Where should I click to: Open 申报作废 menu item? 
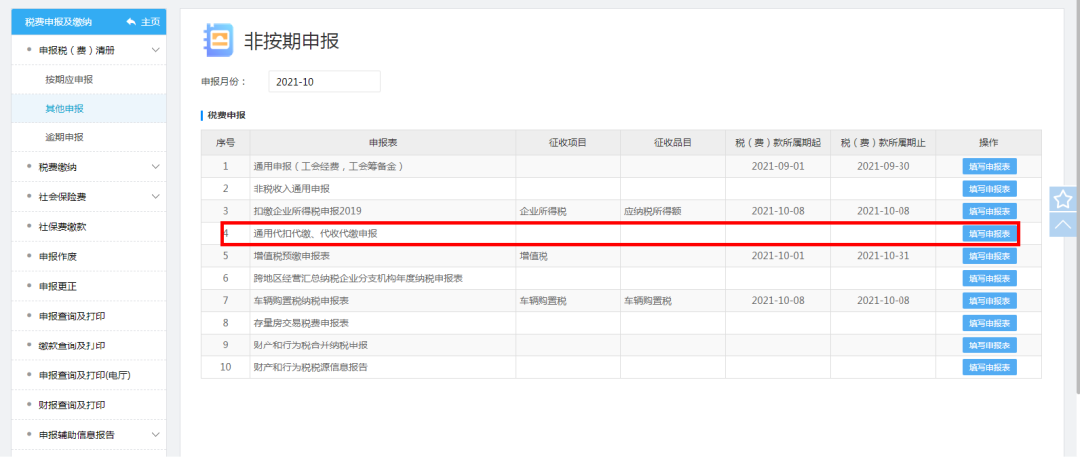57,256
